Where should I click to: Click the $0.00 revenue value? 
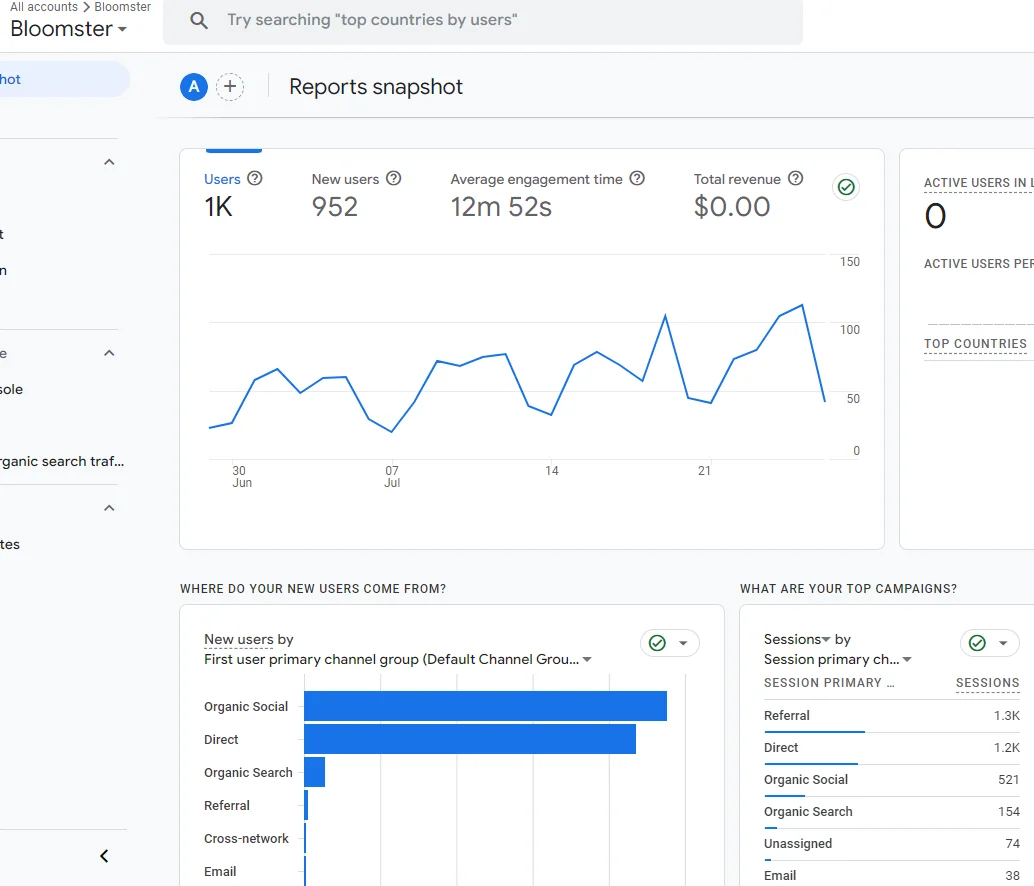(731, 207)
